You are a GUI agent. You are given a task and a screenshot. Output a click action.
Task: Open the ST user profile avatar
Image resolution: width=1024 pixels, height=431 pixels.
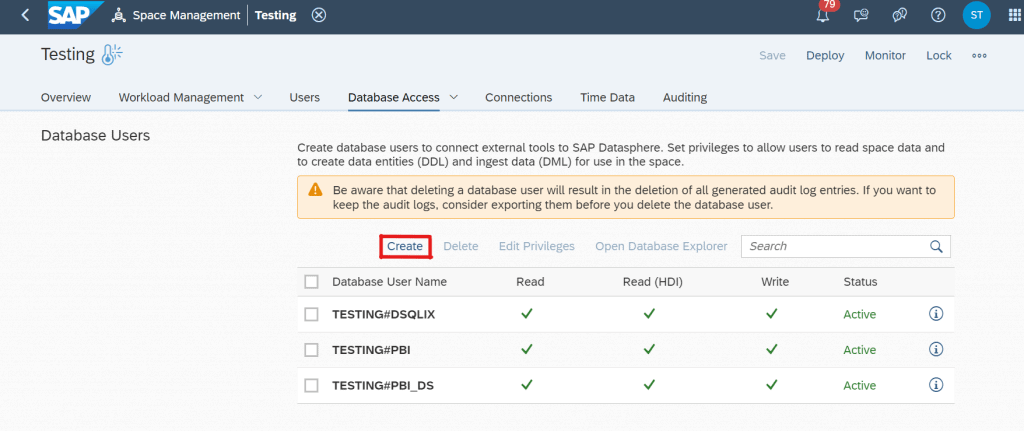tap(976, 15)
